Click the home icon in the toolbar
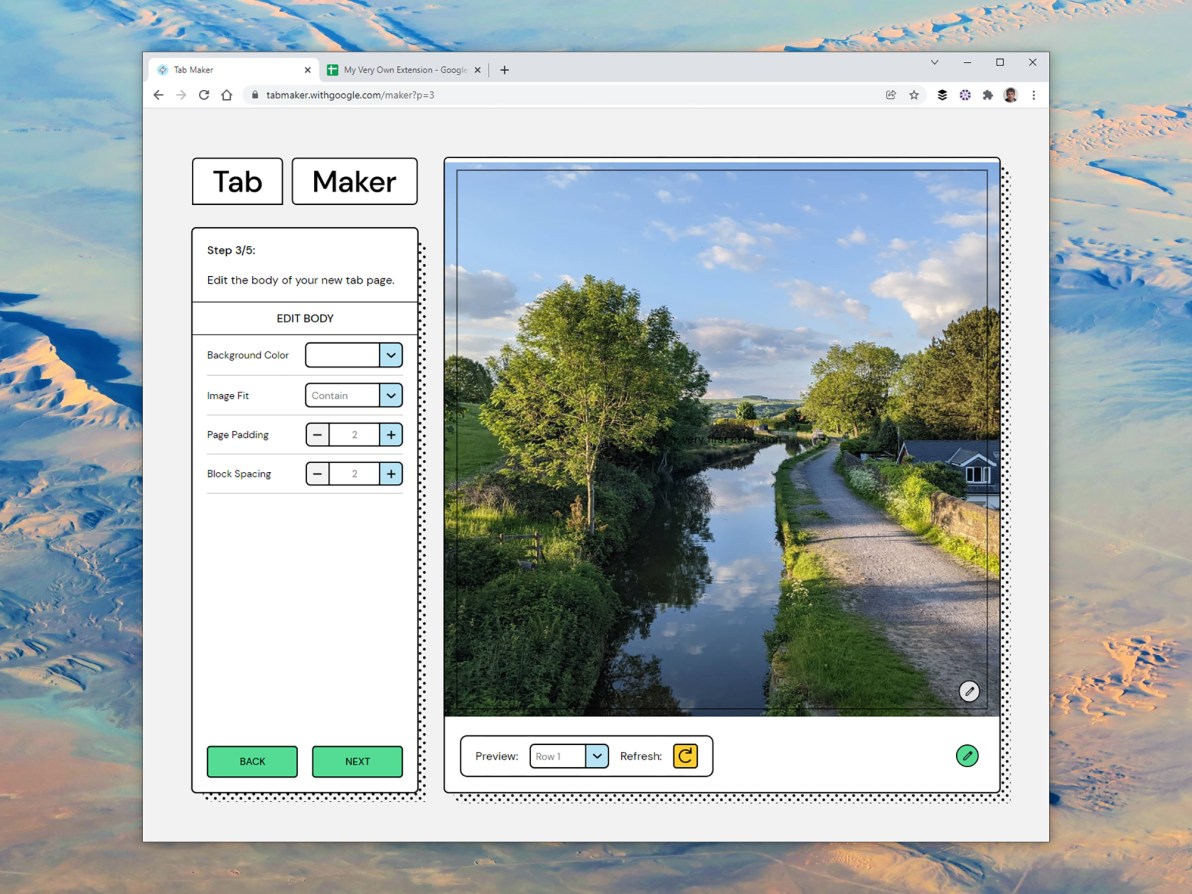The height and width of the screenshot is (894, 1192). tap(227, 94)
